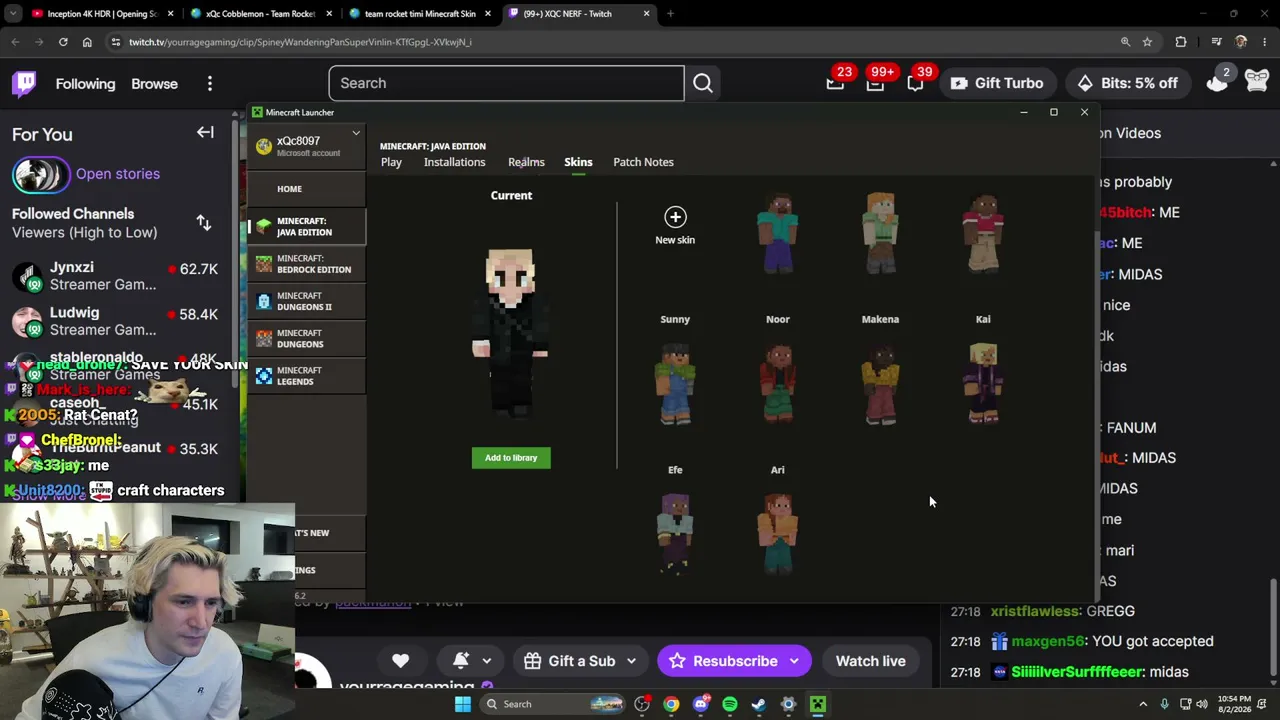
Task: Open Twitch Prime loot icon with 23 badge
Action: [x=835, y=84]
